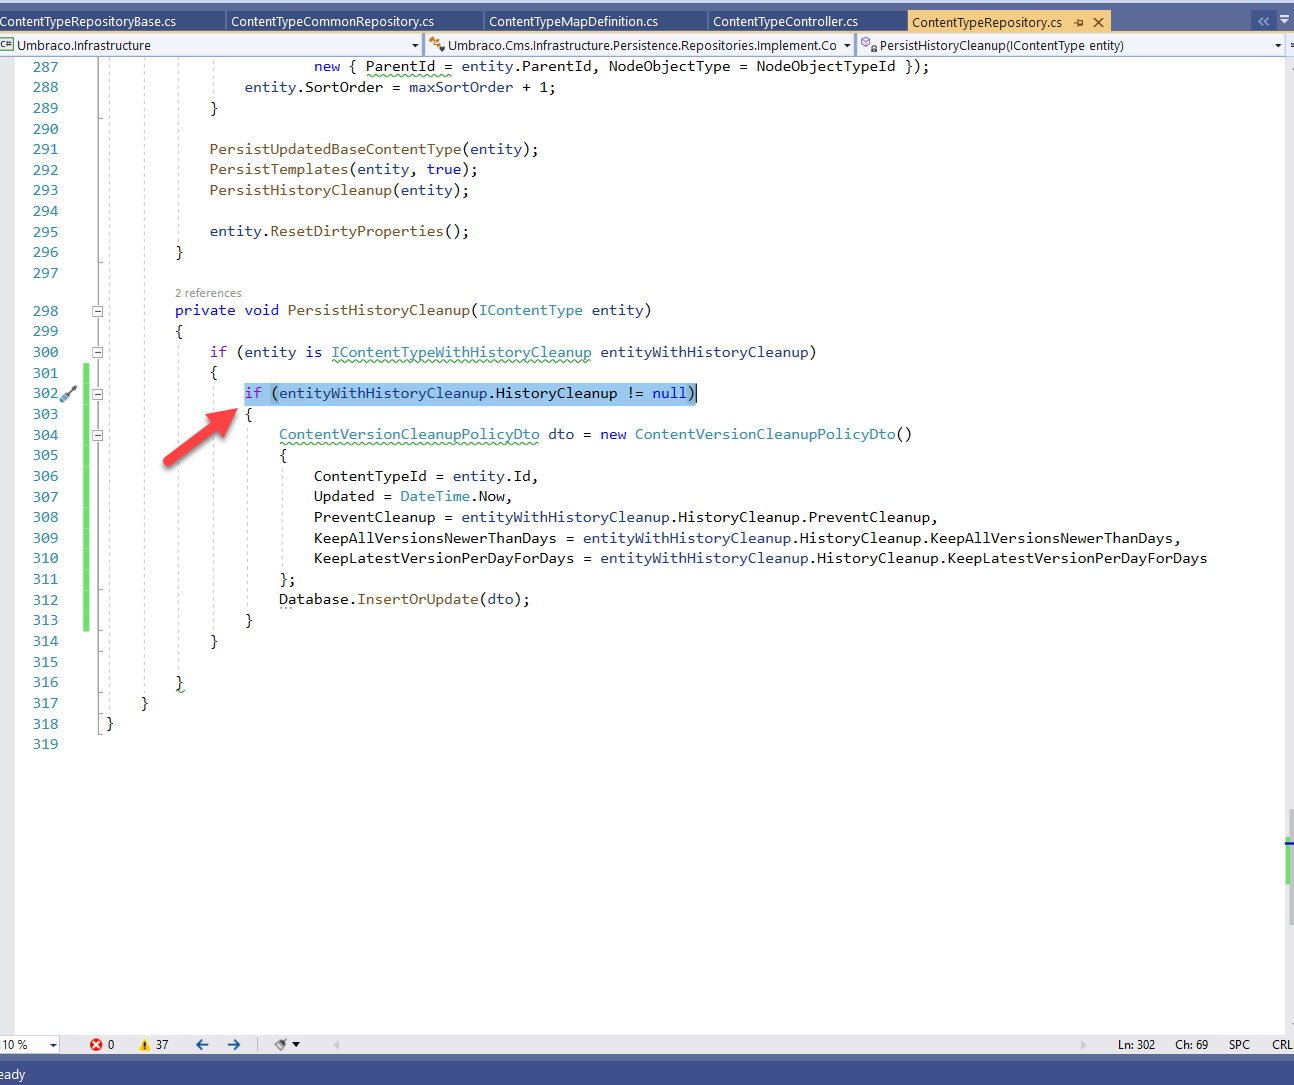The image size is (1294, 1085).
Task: Show hidden tabs with the double chevron button
Action: click(1263, 21)
